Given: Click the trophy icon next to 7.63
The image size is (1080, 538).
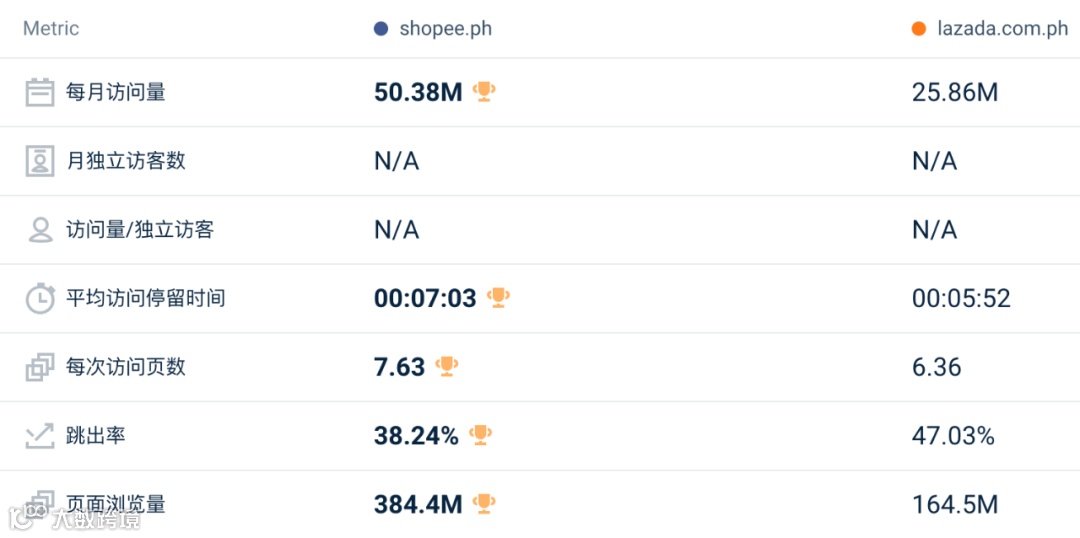Looking at the screenshot, I should [x=447, y=367].
